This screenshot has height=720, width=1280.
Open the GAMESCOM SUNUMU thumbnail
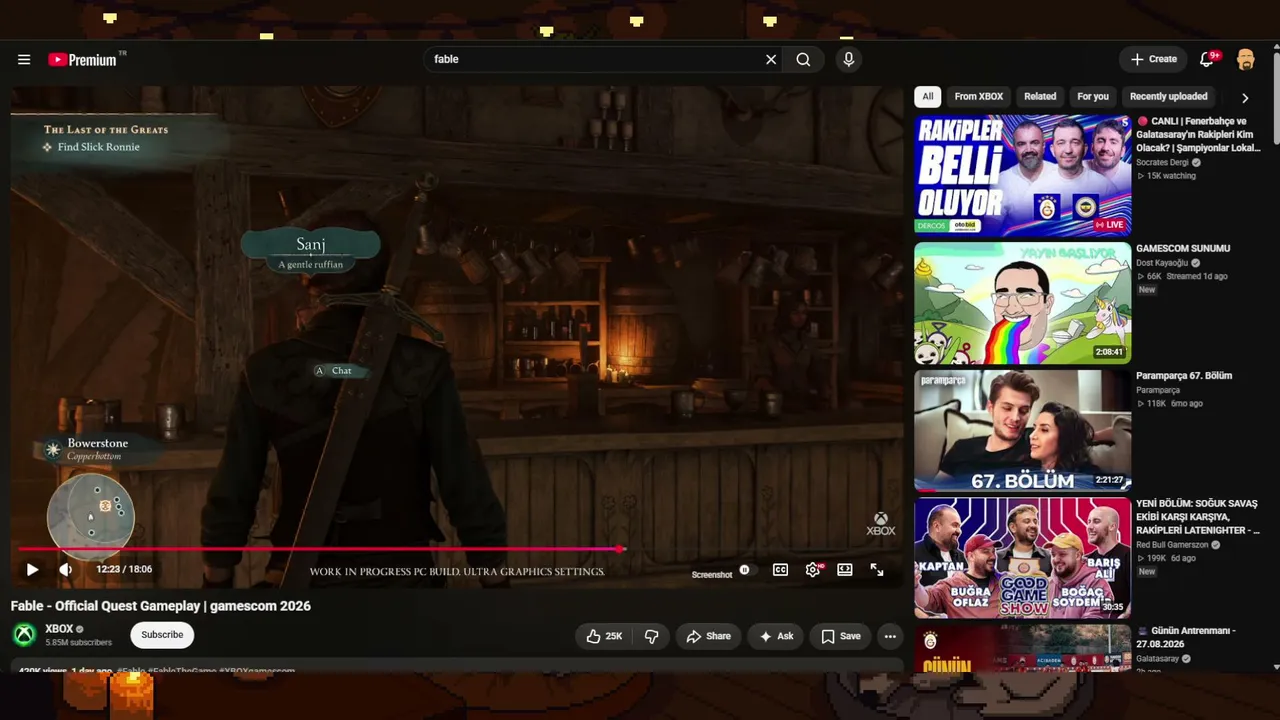tap(1023, 303)
